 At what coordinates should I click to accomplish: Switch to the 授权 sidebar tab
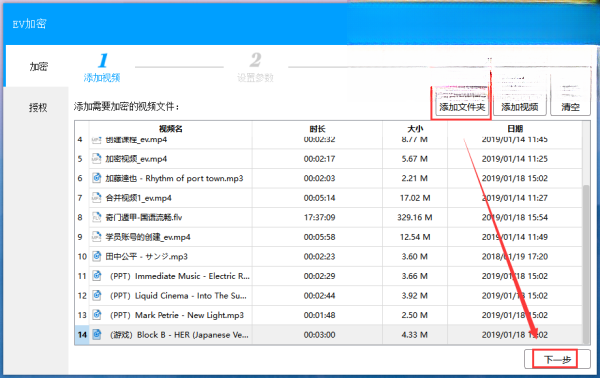point(38,108)
